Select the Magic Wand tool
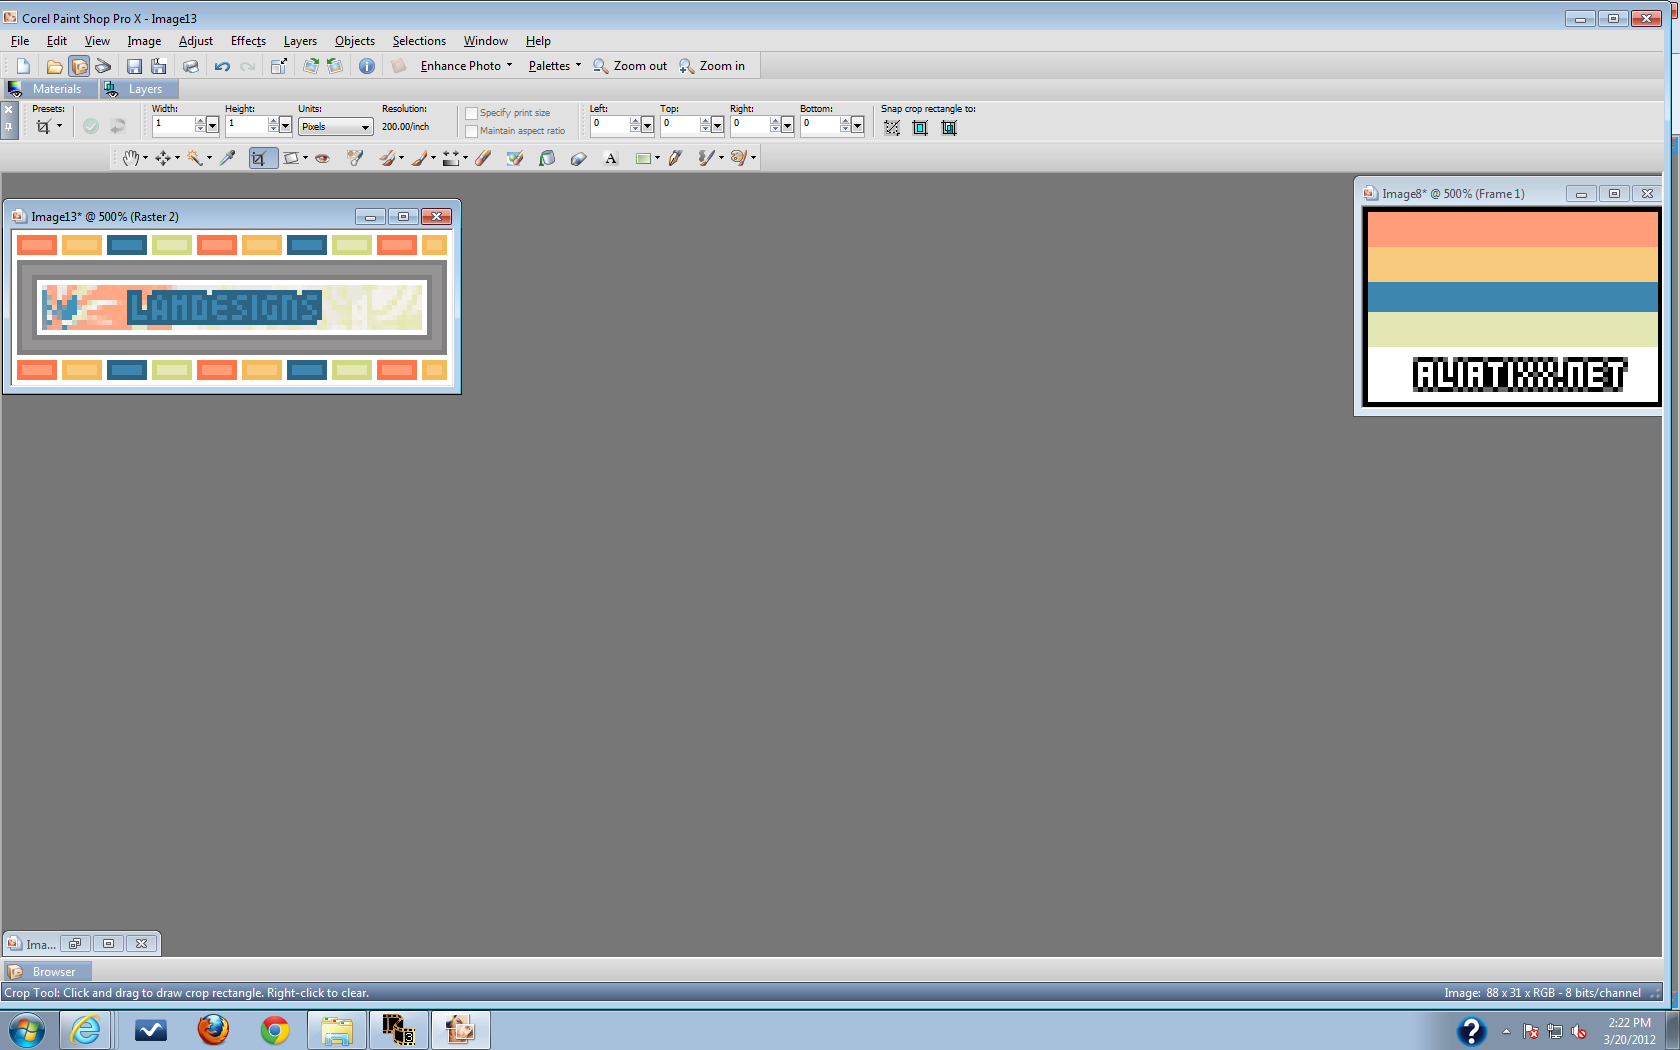The height and width of the screenshot is (1050, 1680). click(194, 158)
